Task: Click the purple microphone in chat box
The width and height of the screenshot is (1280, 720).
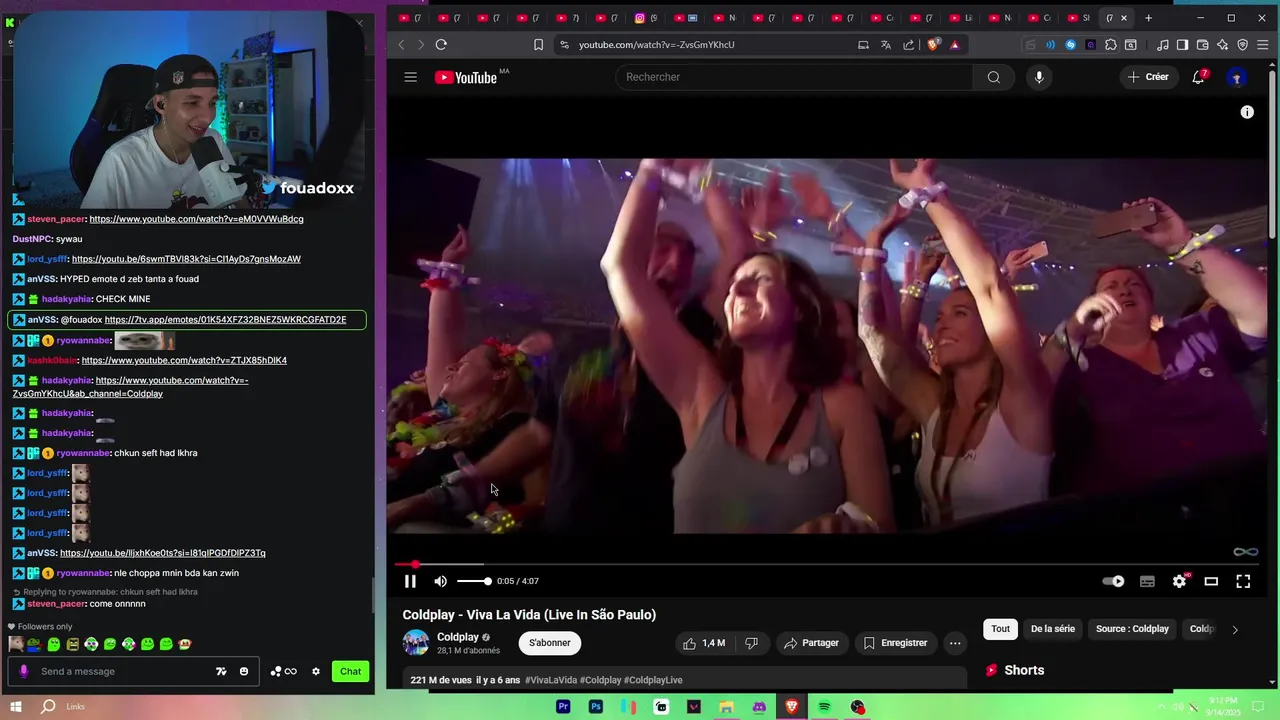Action: pyautogui.click(x=23, y=671)
